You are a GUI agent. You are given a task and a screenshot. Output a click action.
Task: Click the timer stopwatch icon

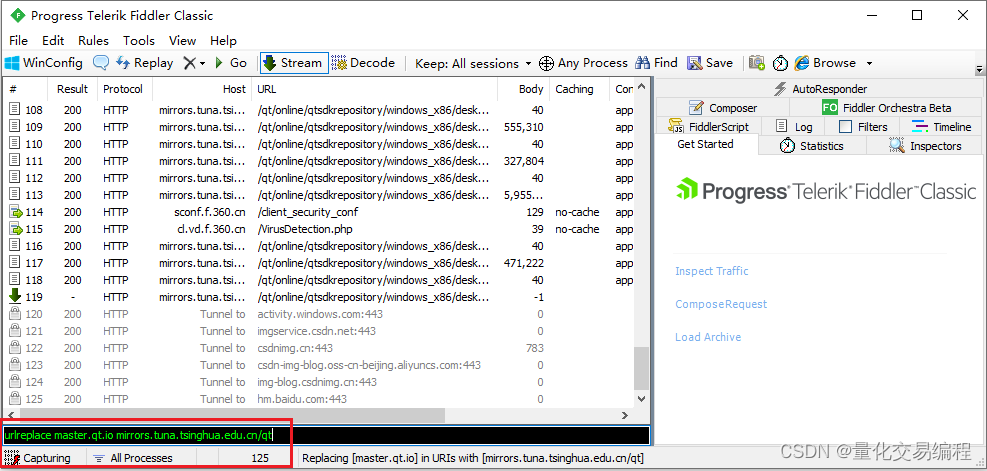[780, 63]
